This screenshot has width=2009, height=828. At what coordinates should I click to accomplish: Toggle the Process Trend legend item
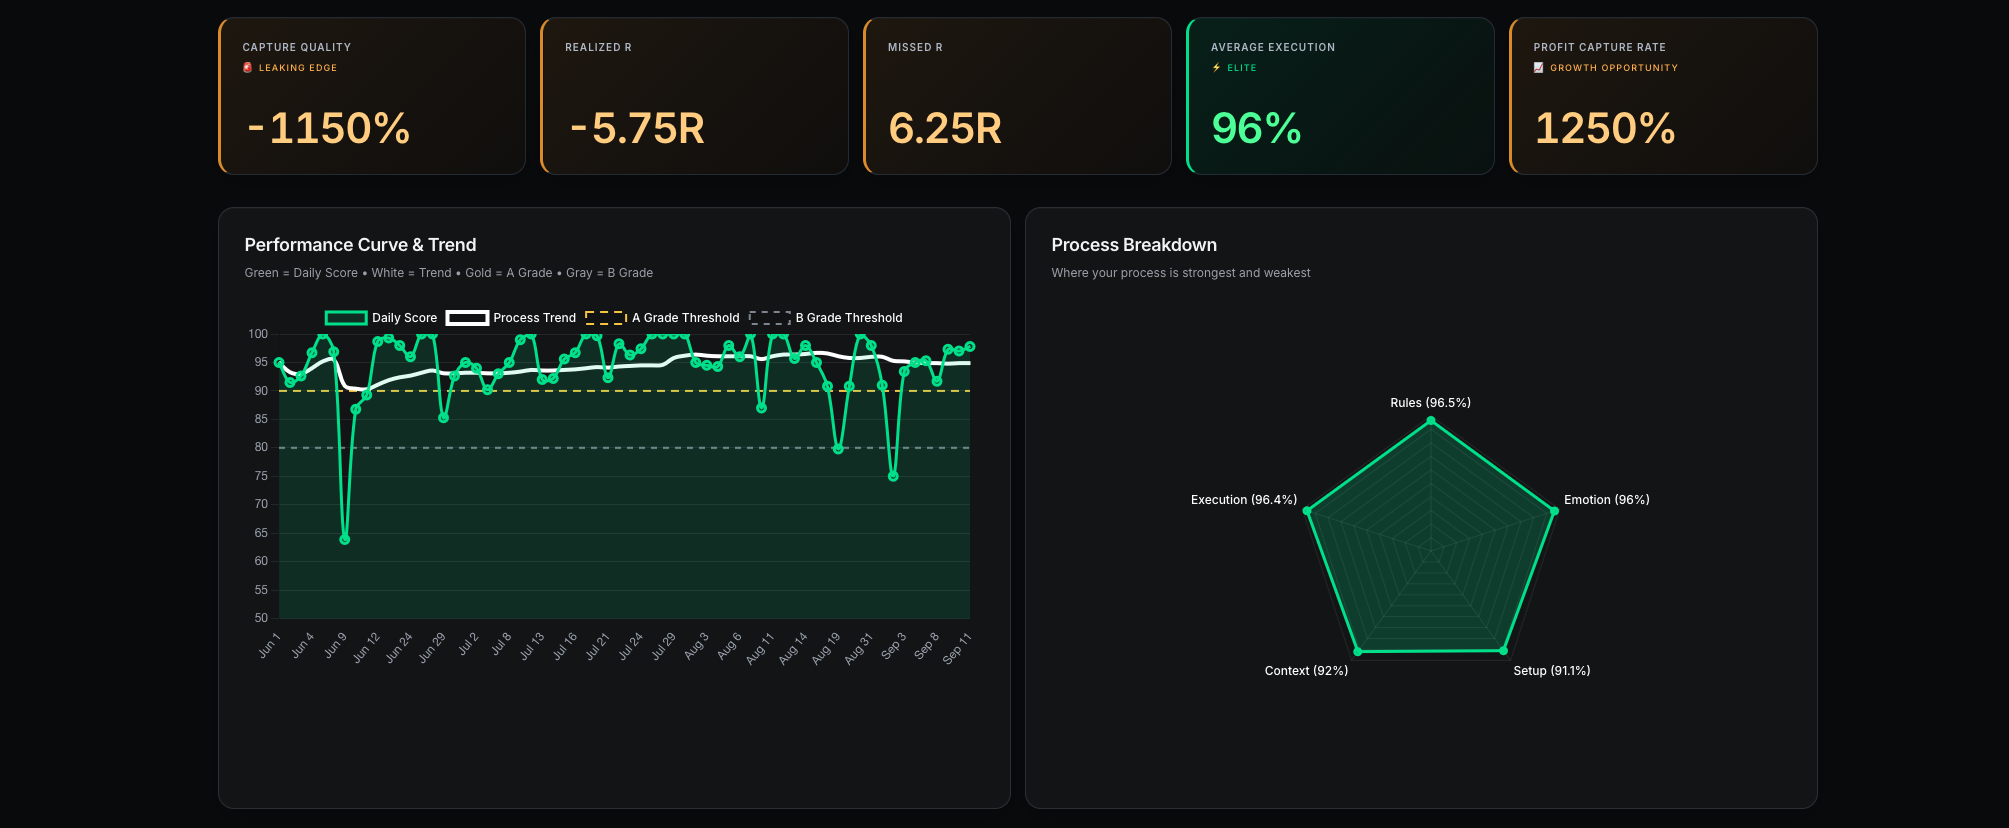(511, 318)
